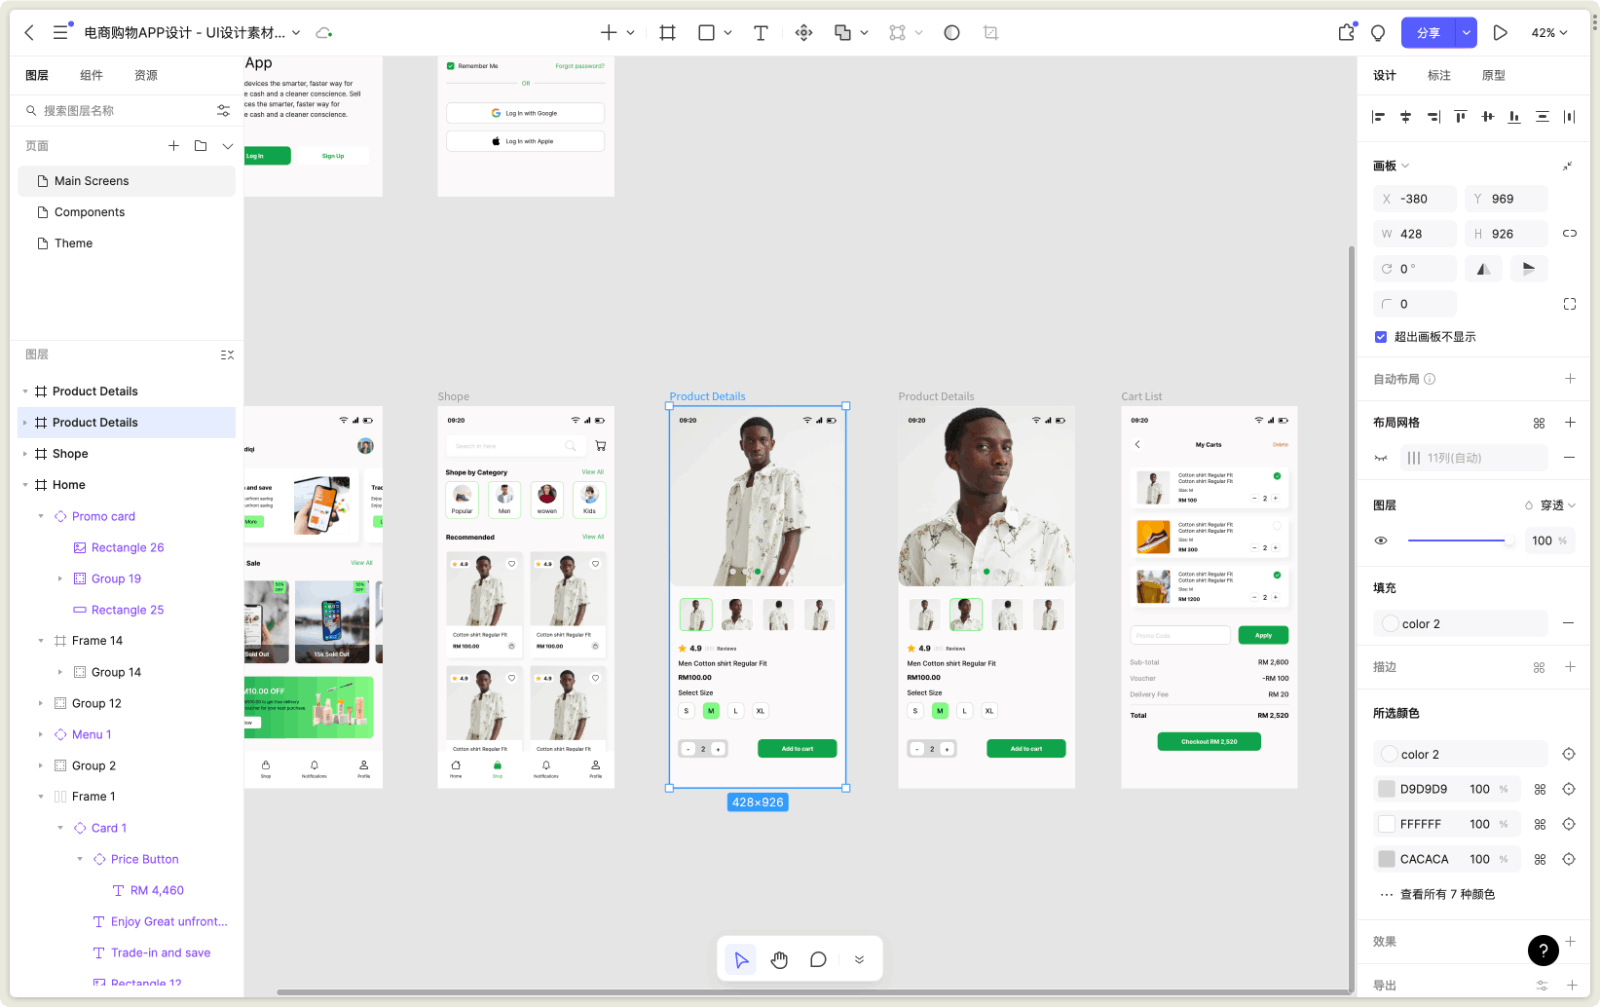Click the add new page plus icon
The image size is (1600, 1007).
pos(173,146)
